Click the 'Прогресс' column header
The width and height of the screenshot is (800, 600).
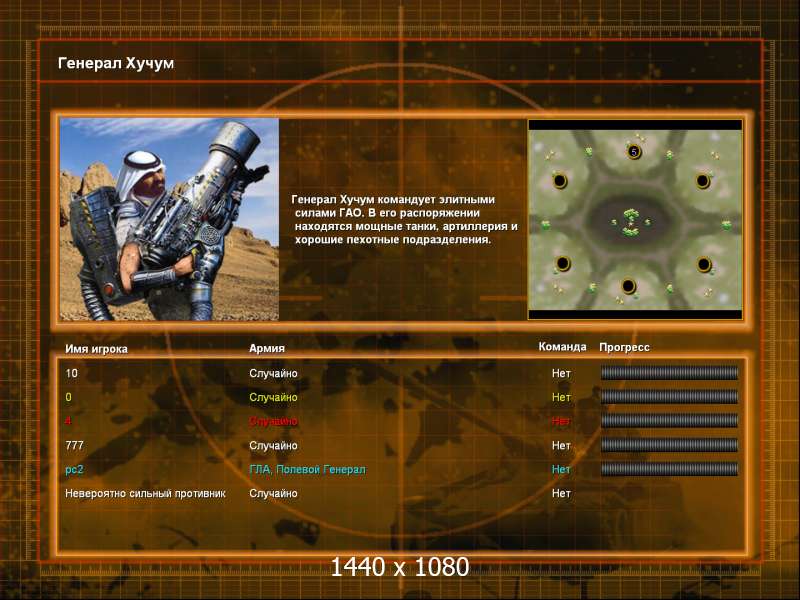624,347
